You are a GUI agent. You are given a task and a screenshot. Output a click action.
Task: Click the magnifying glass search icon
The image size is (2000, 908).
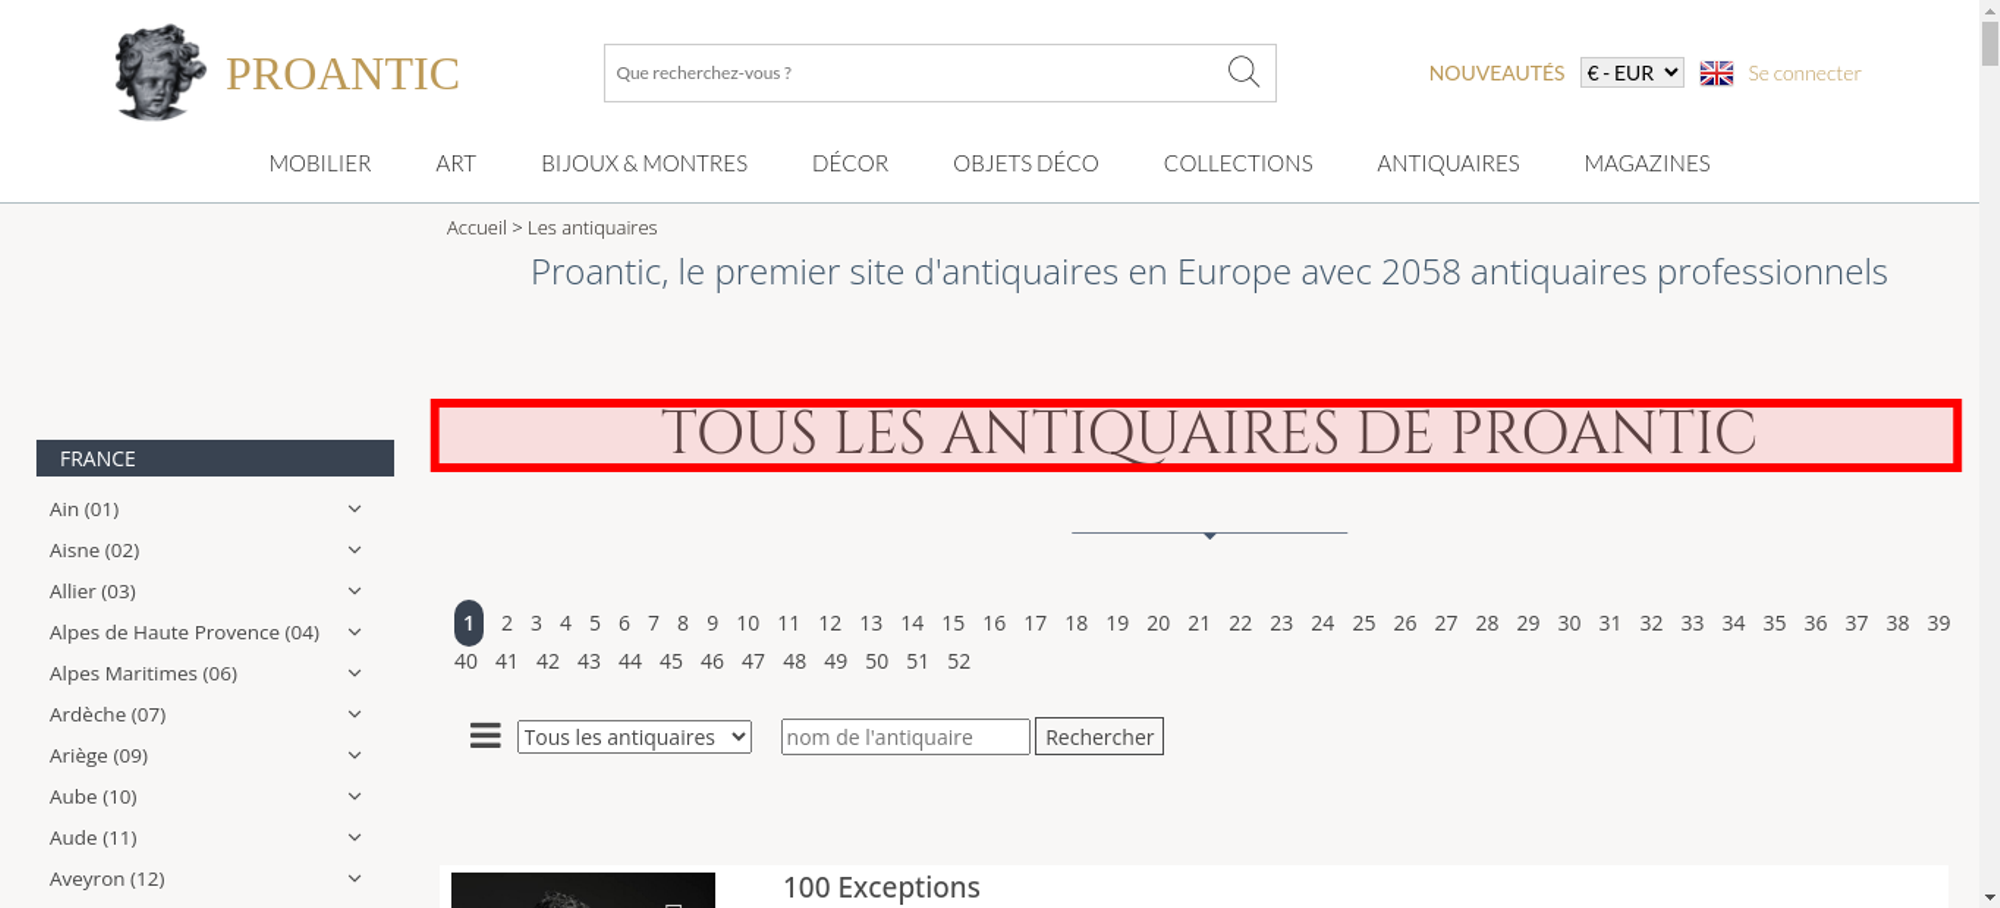click(x=1243, y=72)
